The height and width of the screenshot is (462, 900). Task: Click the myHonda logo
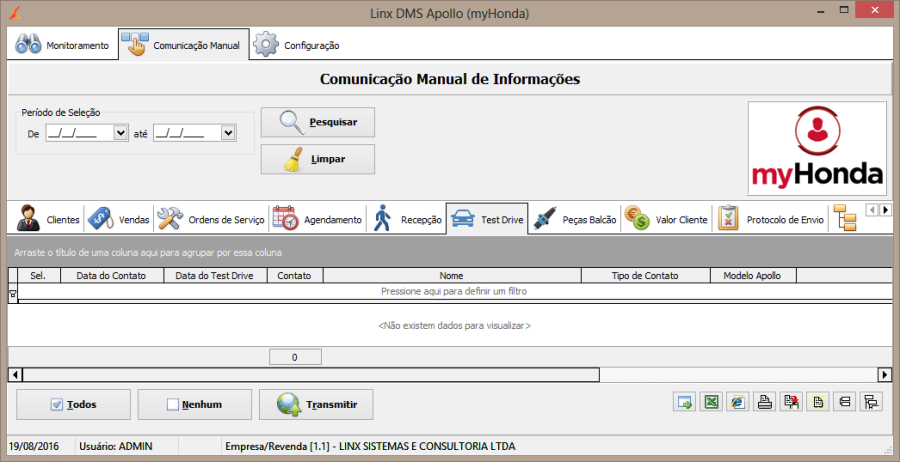[x=817, y=148]
